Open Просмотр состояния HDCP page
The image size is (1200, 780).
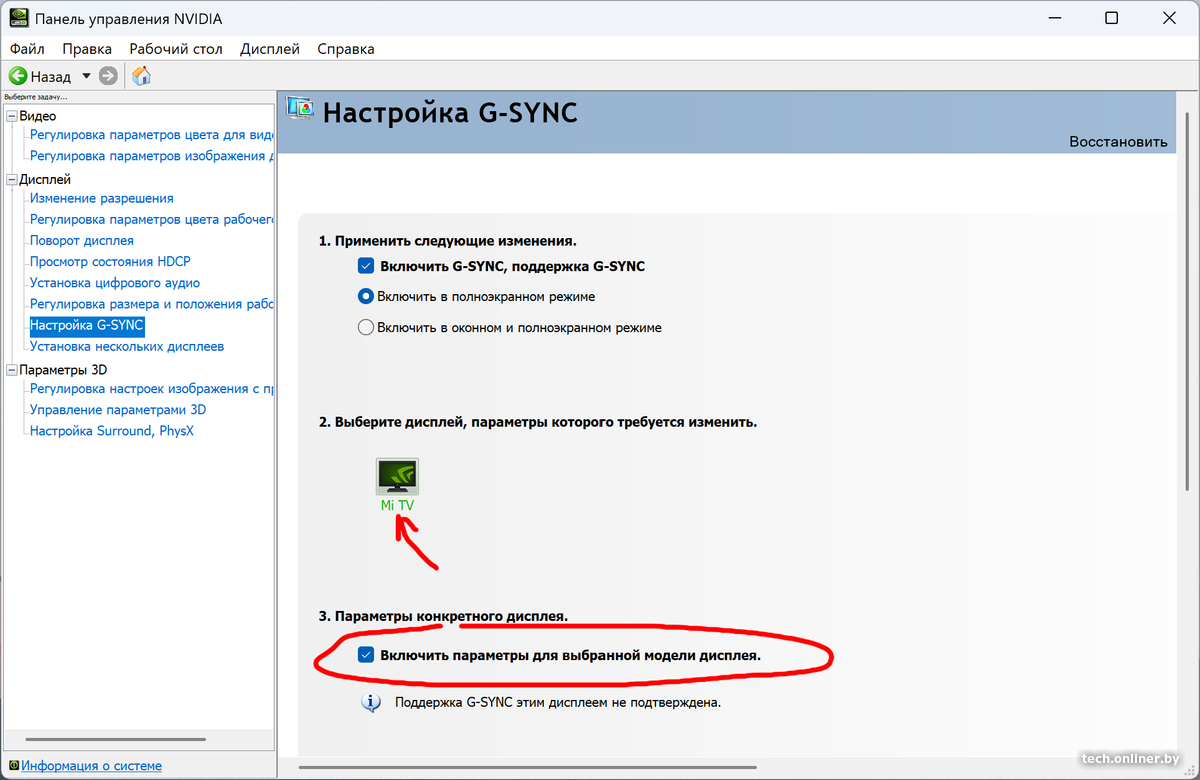pos(110,261)
